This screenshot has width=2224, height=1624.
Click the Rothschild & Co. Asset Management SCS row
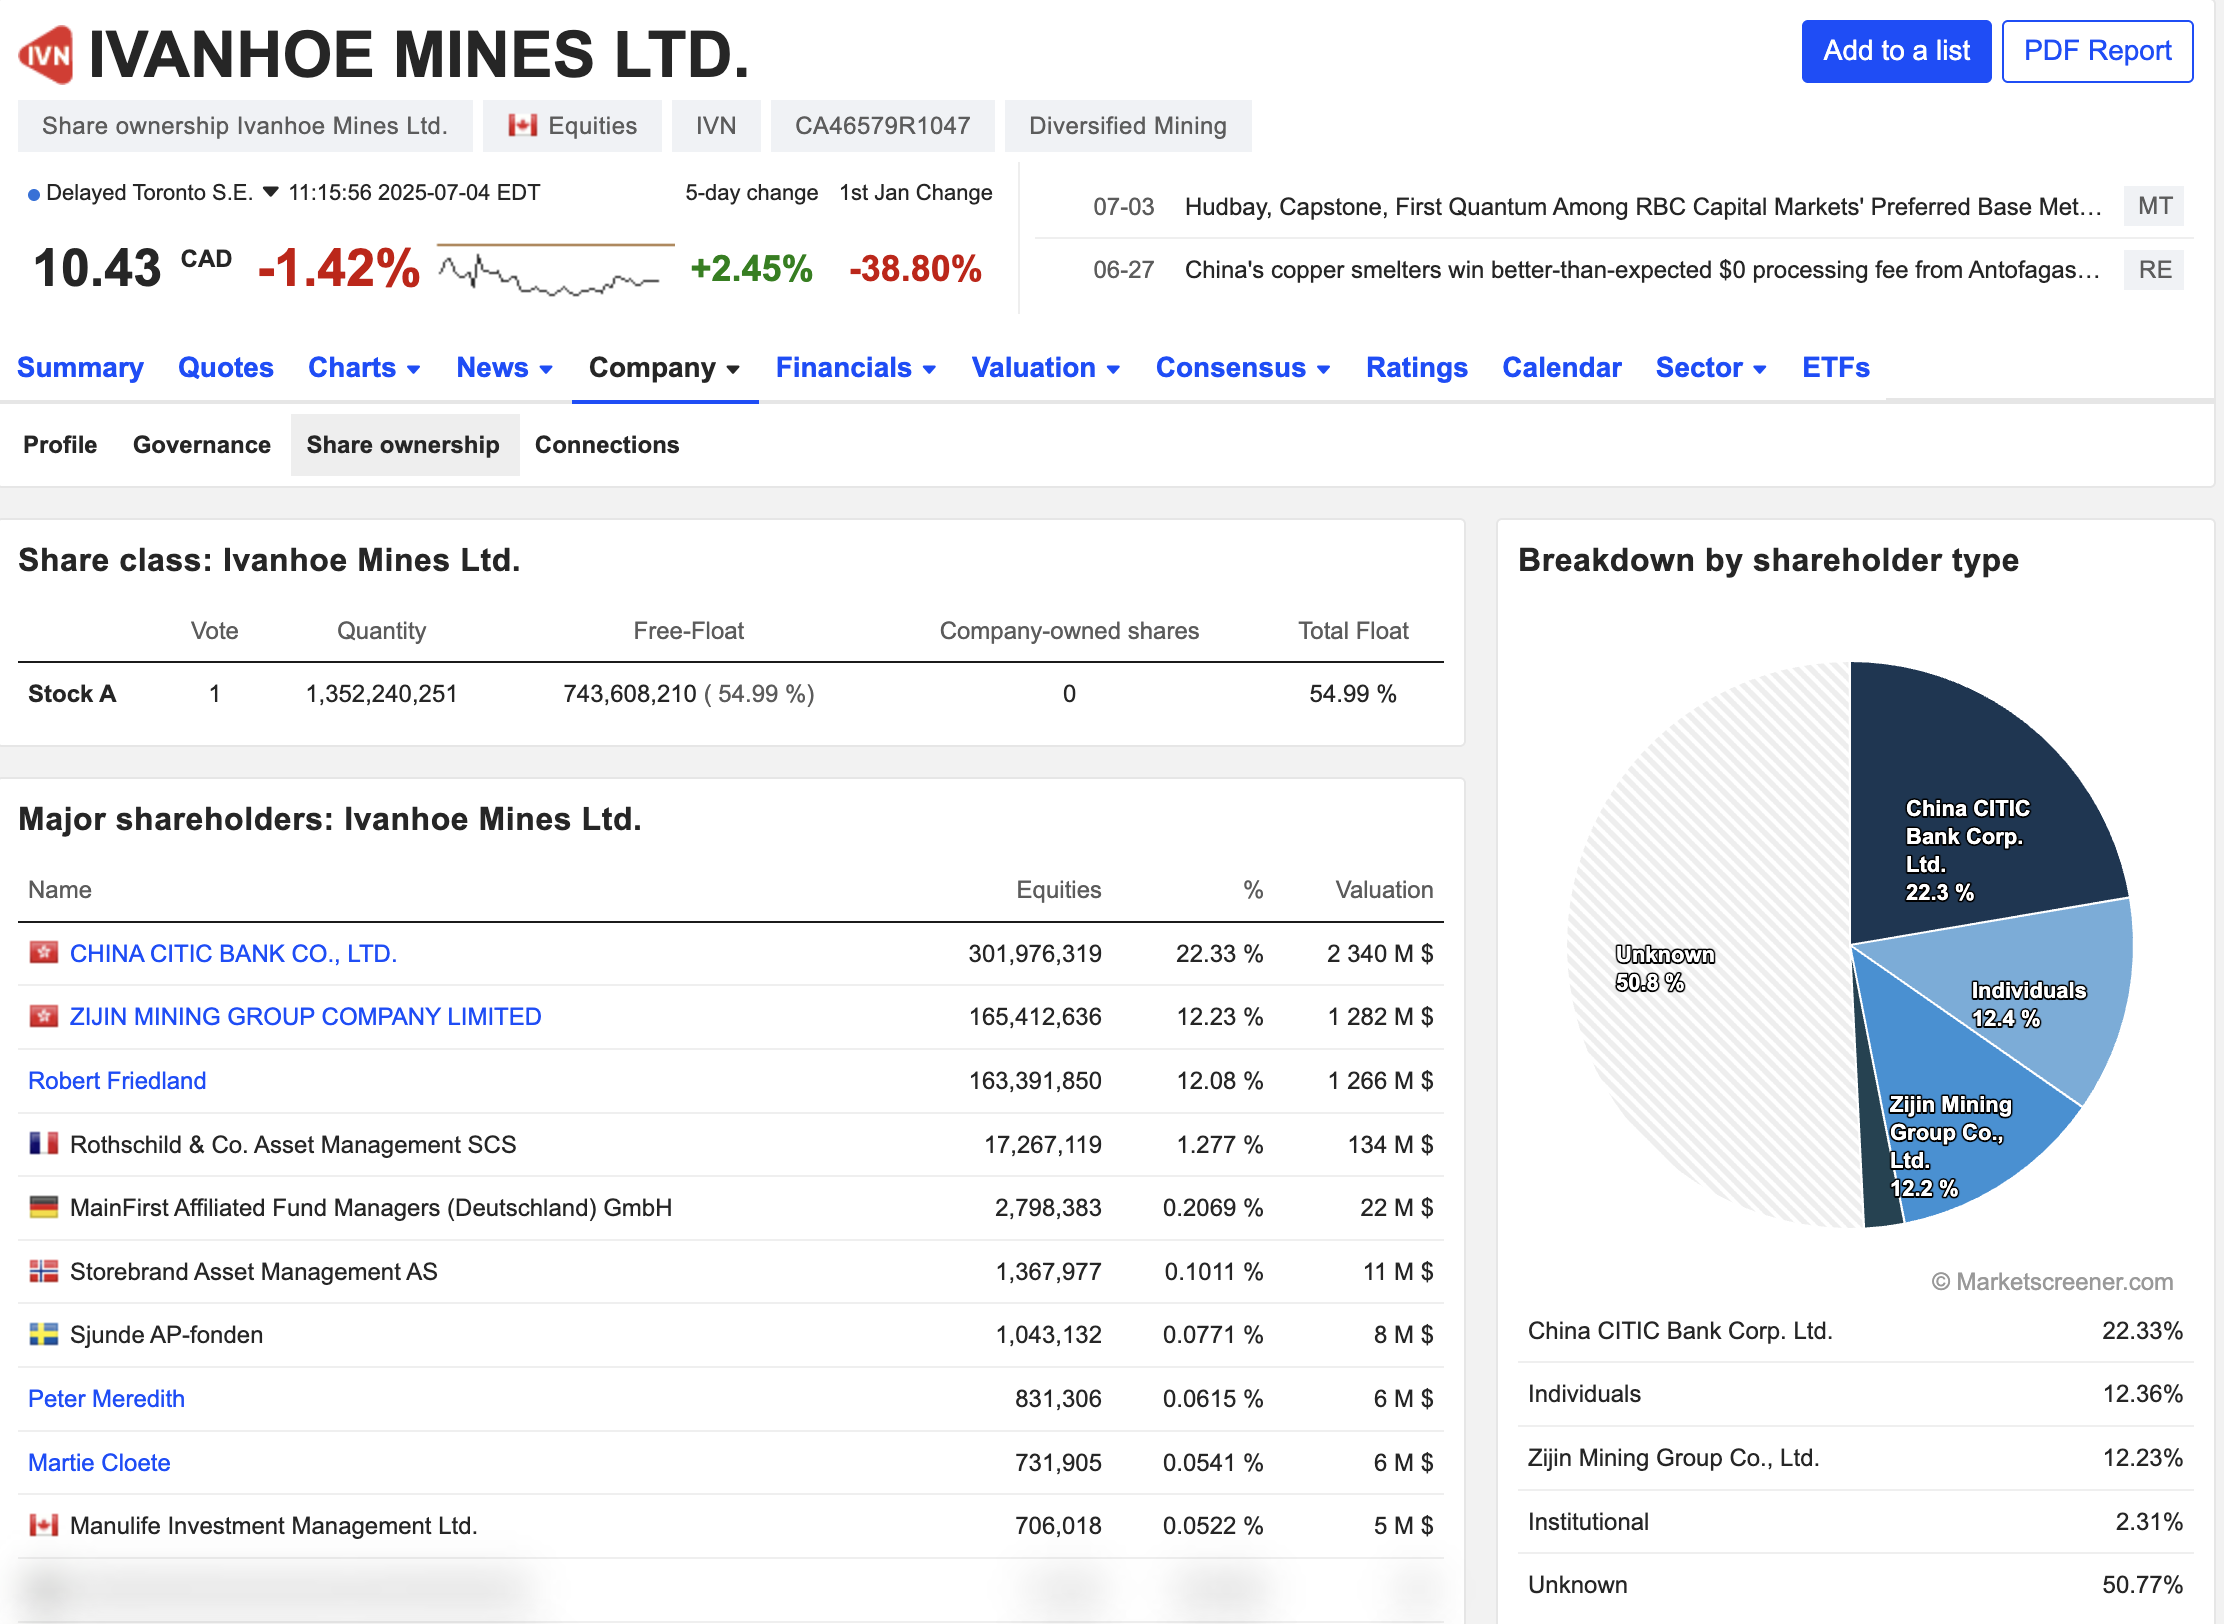click(731, 1144)
